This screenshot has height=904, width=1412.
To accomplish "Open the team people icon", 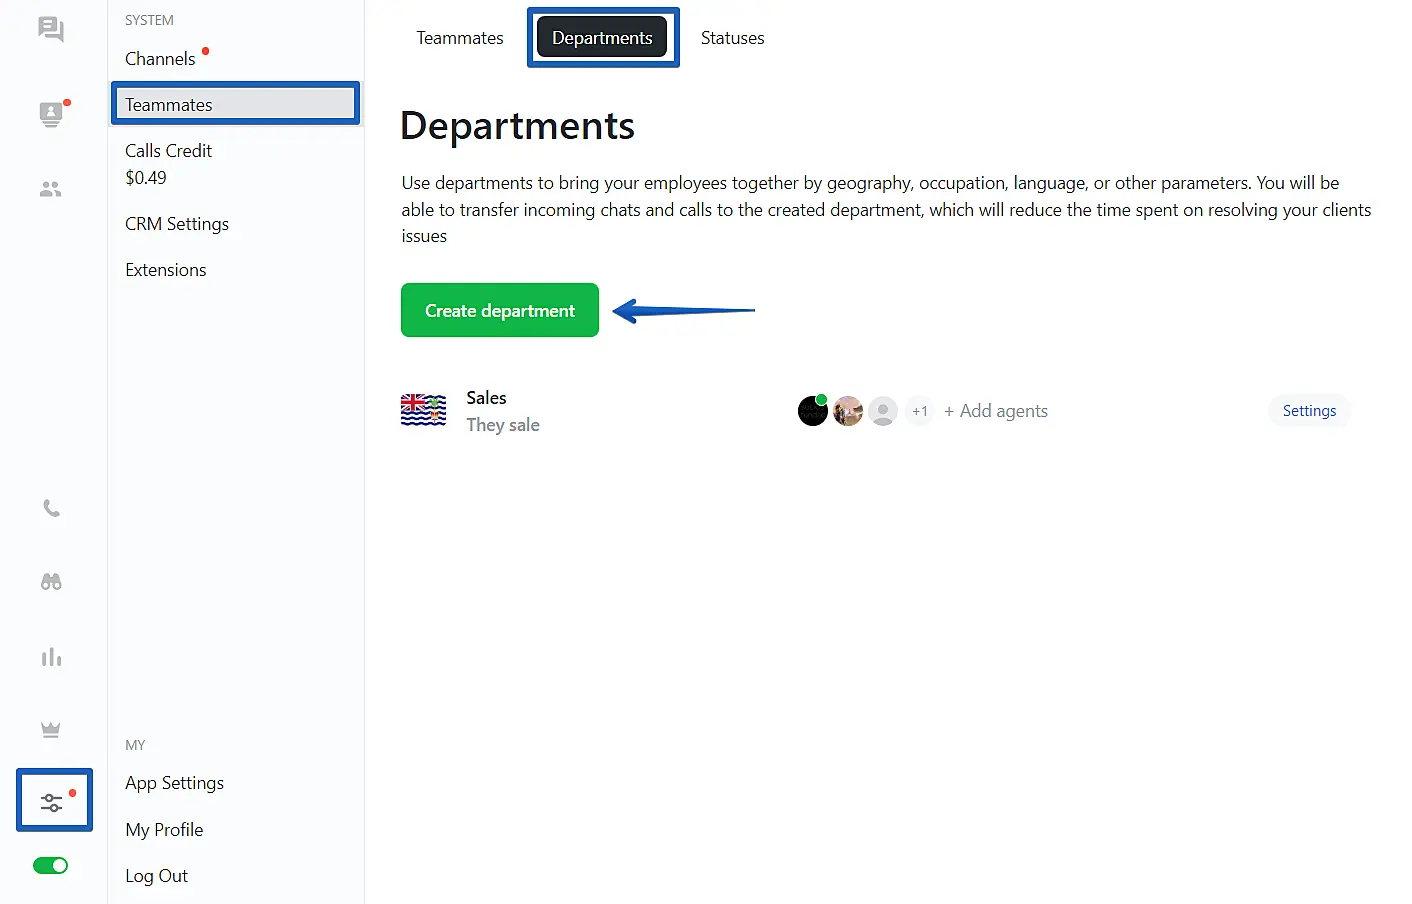I will pos(51,189).
